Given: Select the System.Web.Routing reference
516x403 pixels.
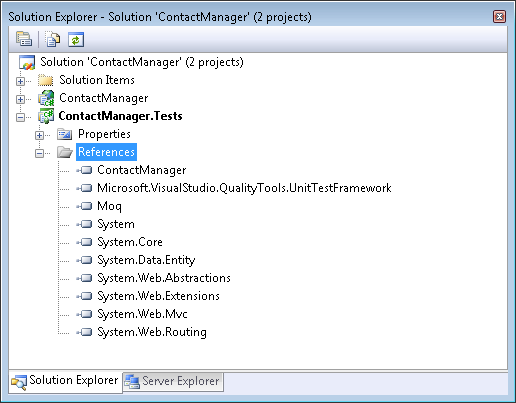Looking at the screenshot, I should point(152,332).
